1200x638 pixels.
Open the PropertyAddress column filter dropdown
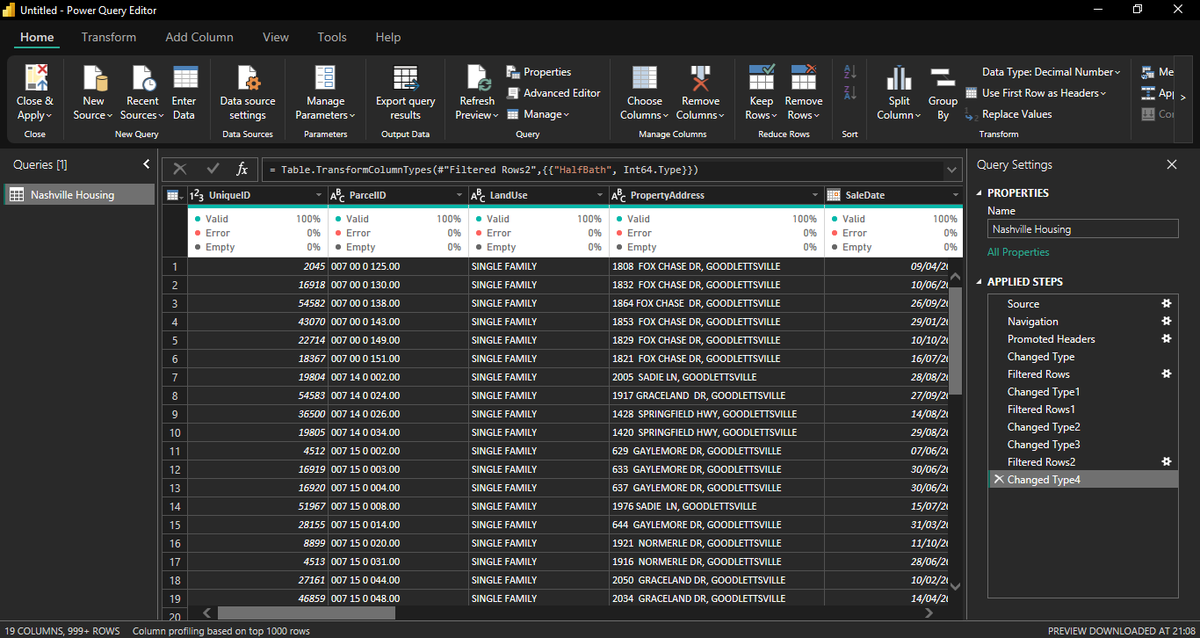(x=814, y=195)
